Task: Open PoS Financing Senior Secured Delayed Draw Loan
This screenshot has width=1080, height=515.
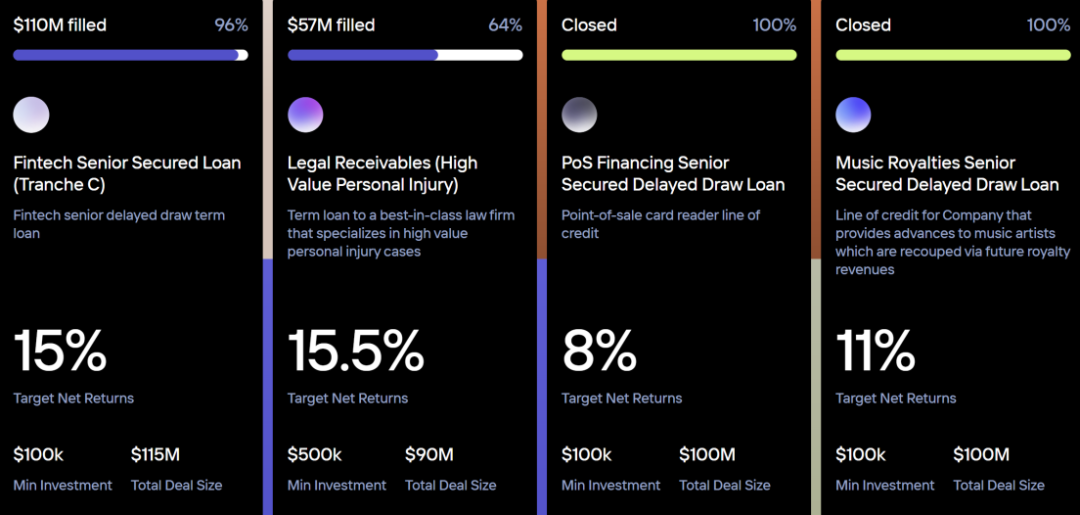Action: (x=672, y=173)
